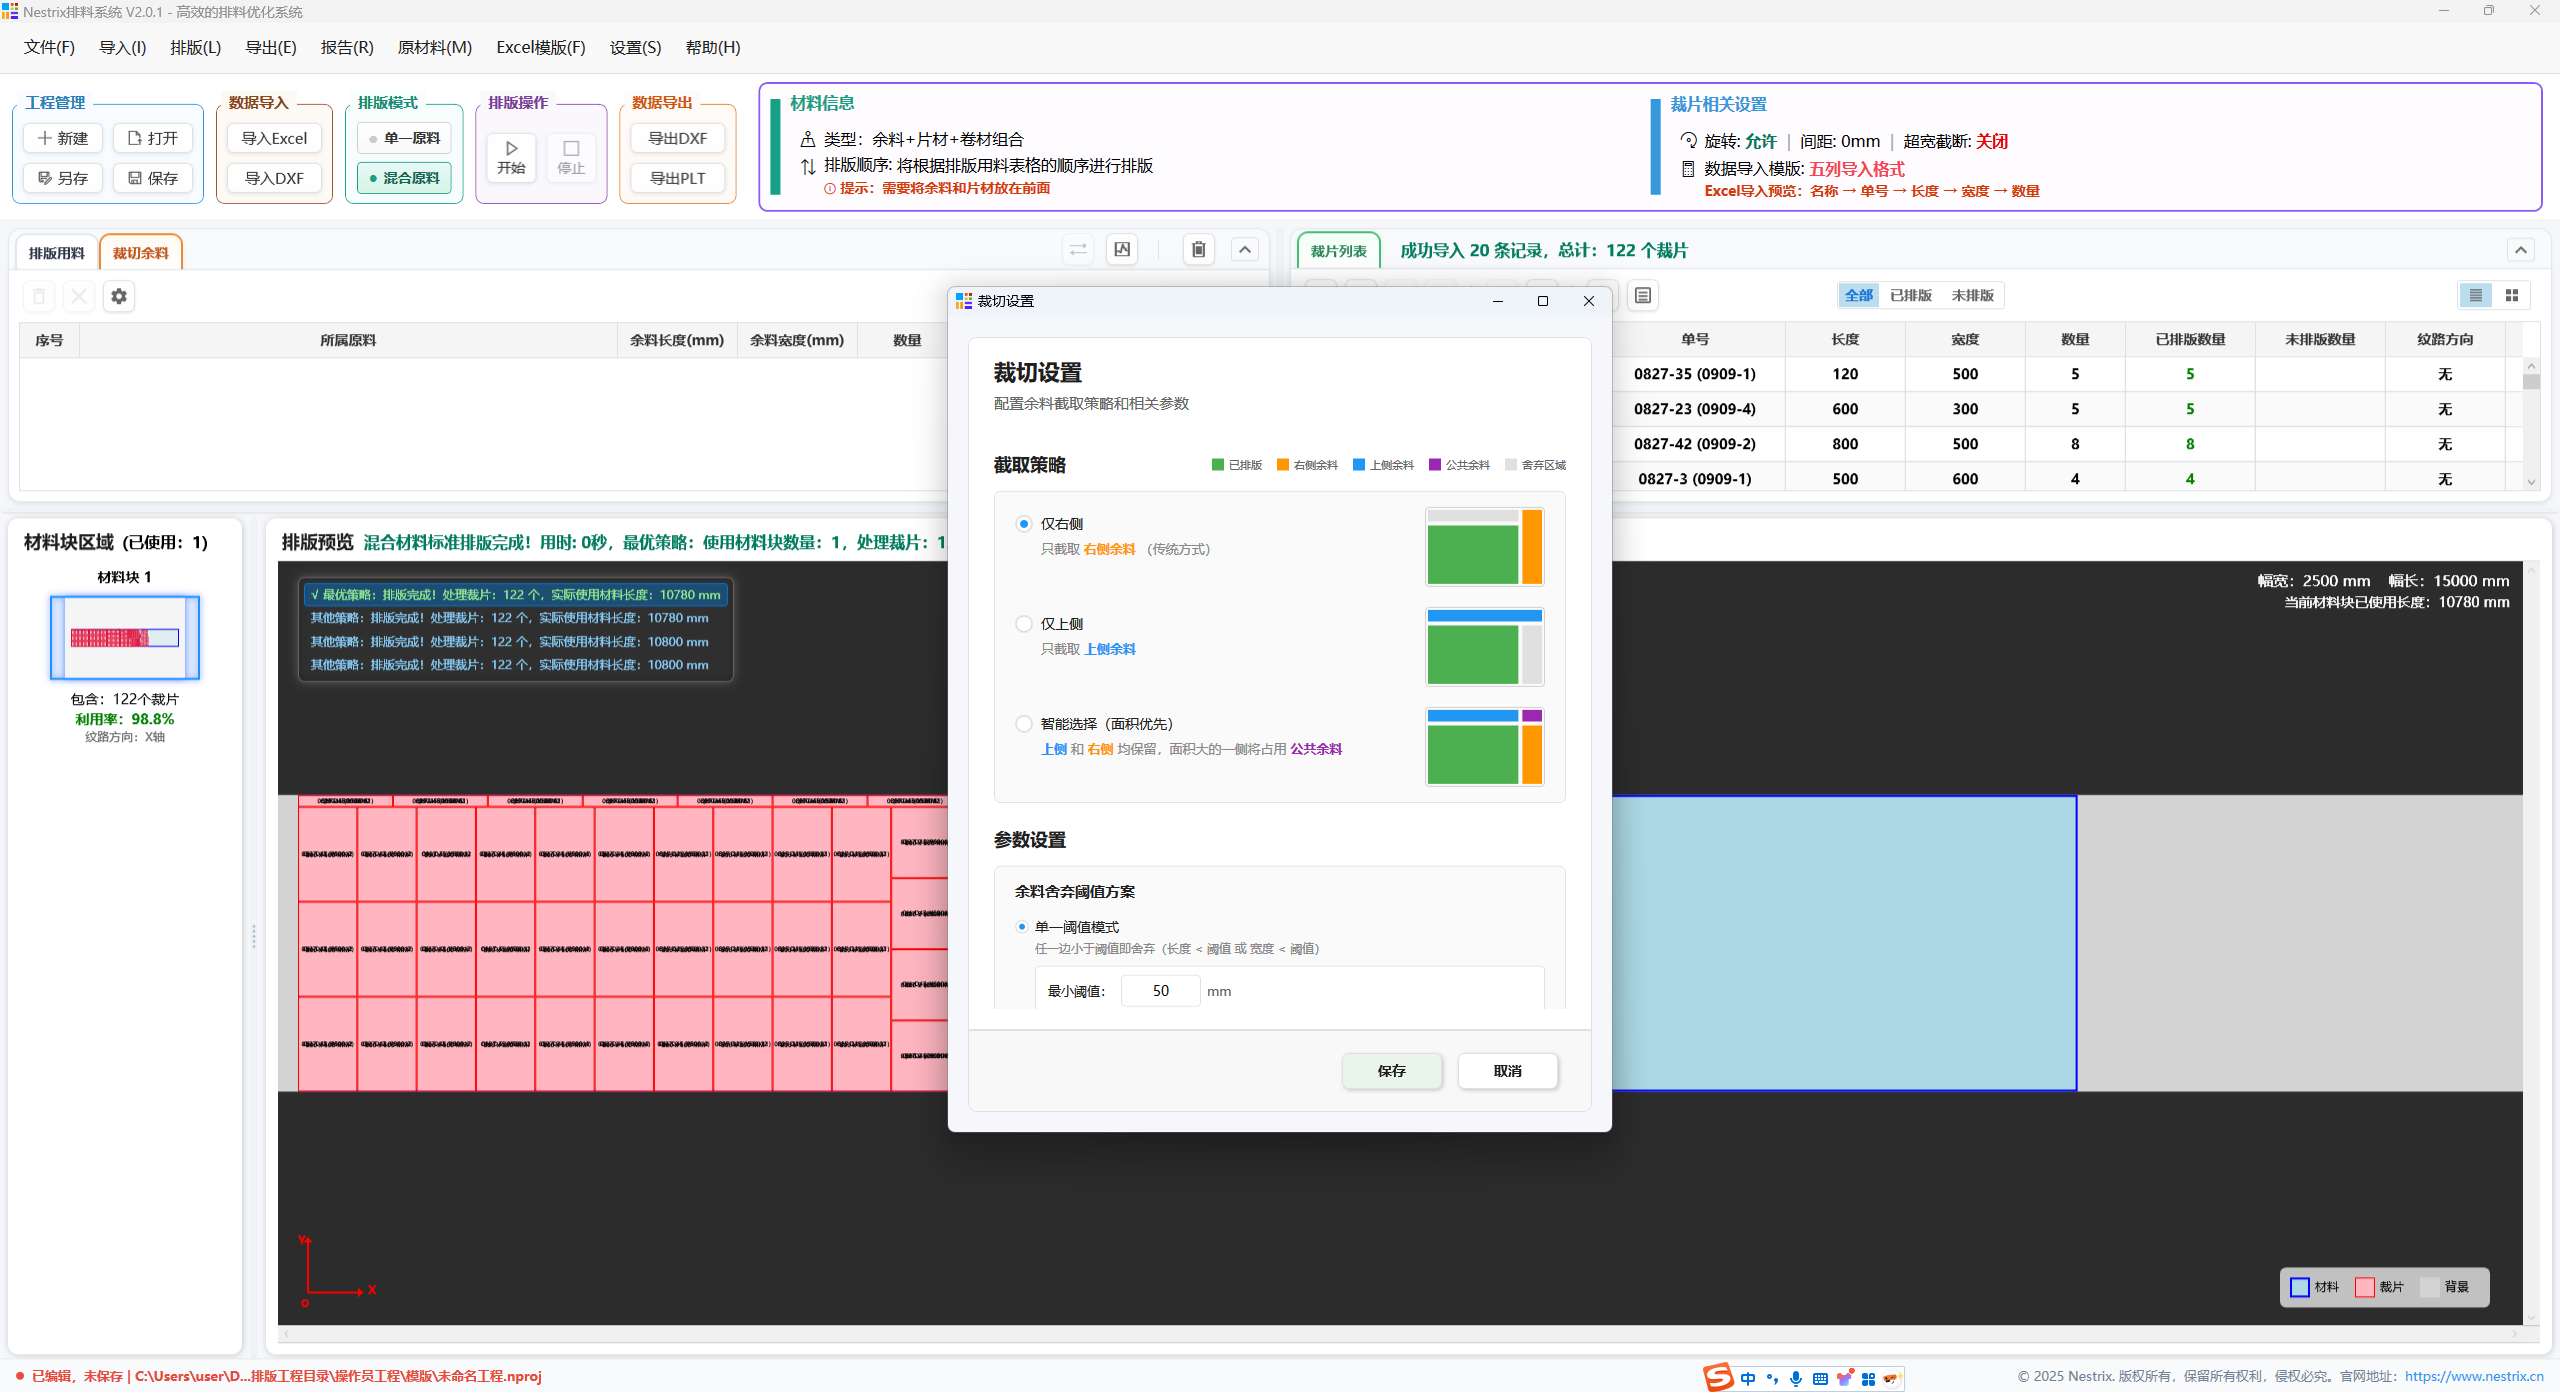Click 保存 in the 裁切设置 dialog
The height and width of the screenshot is (1392, 2560).
pos(1391,1071)
